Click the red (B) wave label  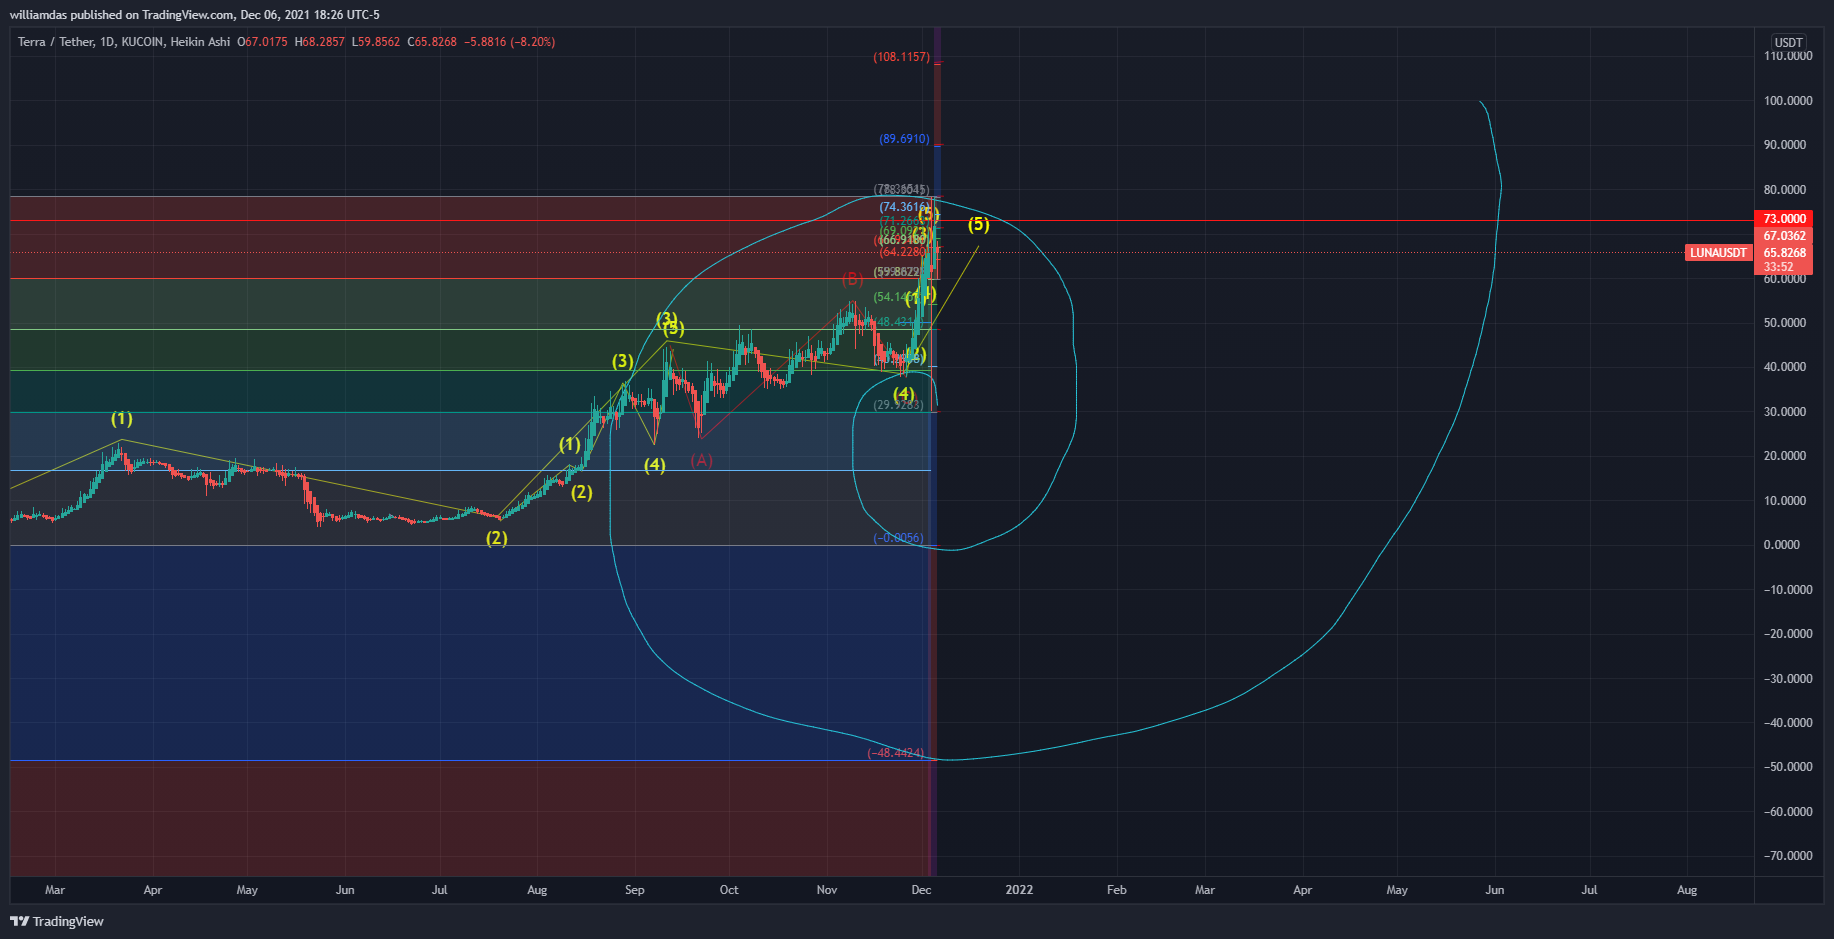tap(852, 278)
